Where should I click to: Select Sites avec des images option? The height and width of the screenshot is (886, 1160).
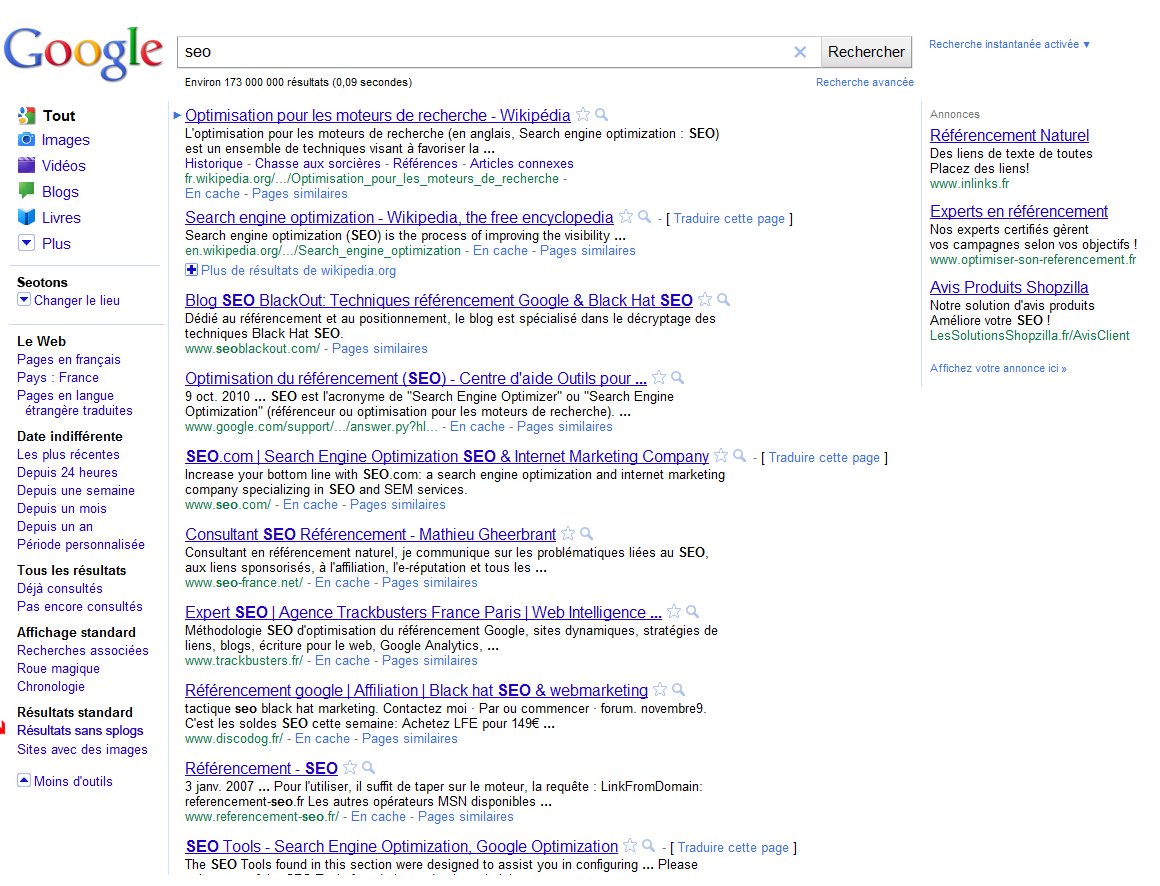82,749
